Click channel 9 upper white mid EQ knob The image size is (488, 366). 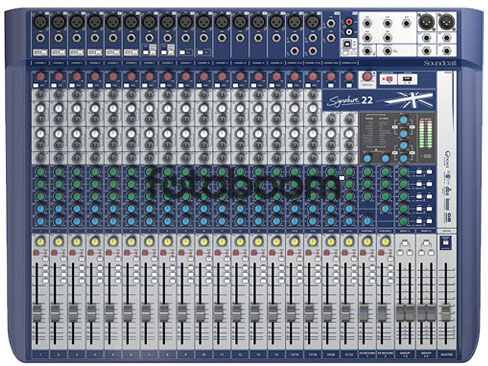click(186, 108)
